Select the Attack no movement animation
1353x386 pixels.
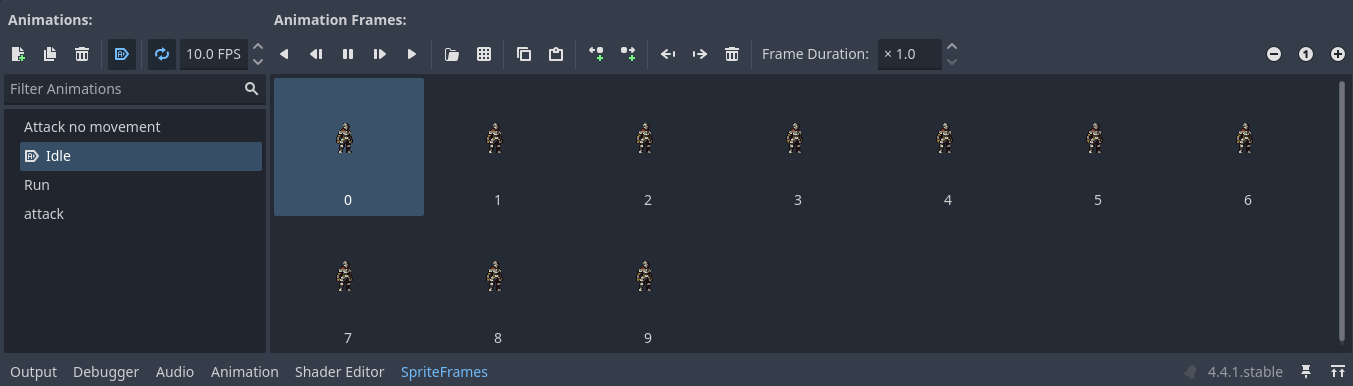[x=141, y=127]
